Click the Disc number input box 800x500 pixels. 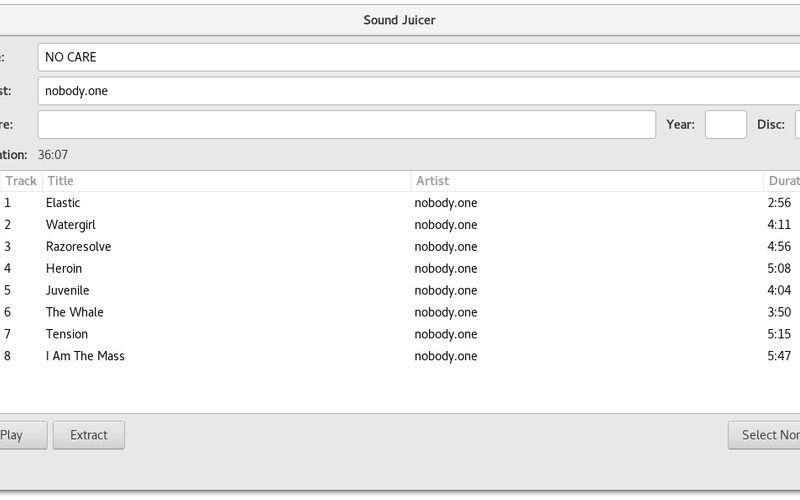coord(797,125)
